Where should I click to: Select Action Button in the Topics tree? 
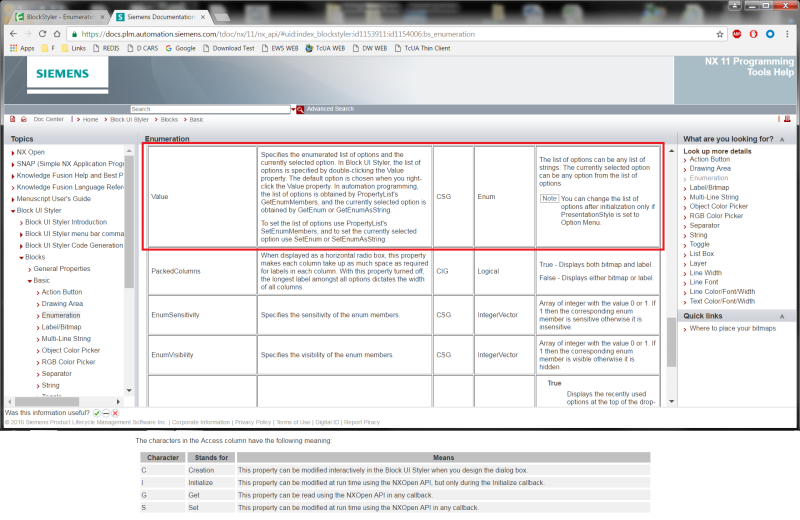62,292
